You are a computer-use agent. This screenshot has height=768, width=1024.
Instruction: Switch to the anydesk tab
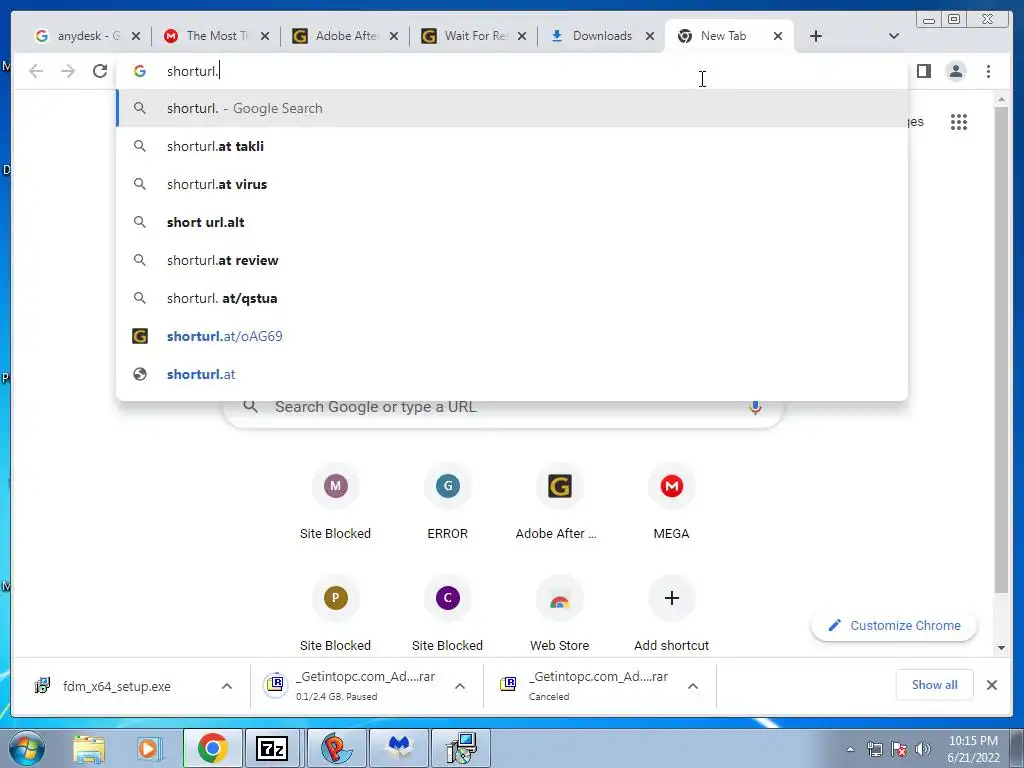click(88, 36)
